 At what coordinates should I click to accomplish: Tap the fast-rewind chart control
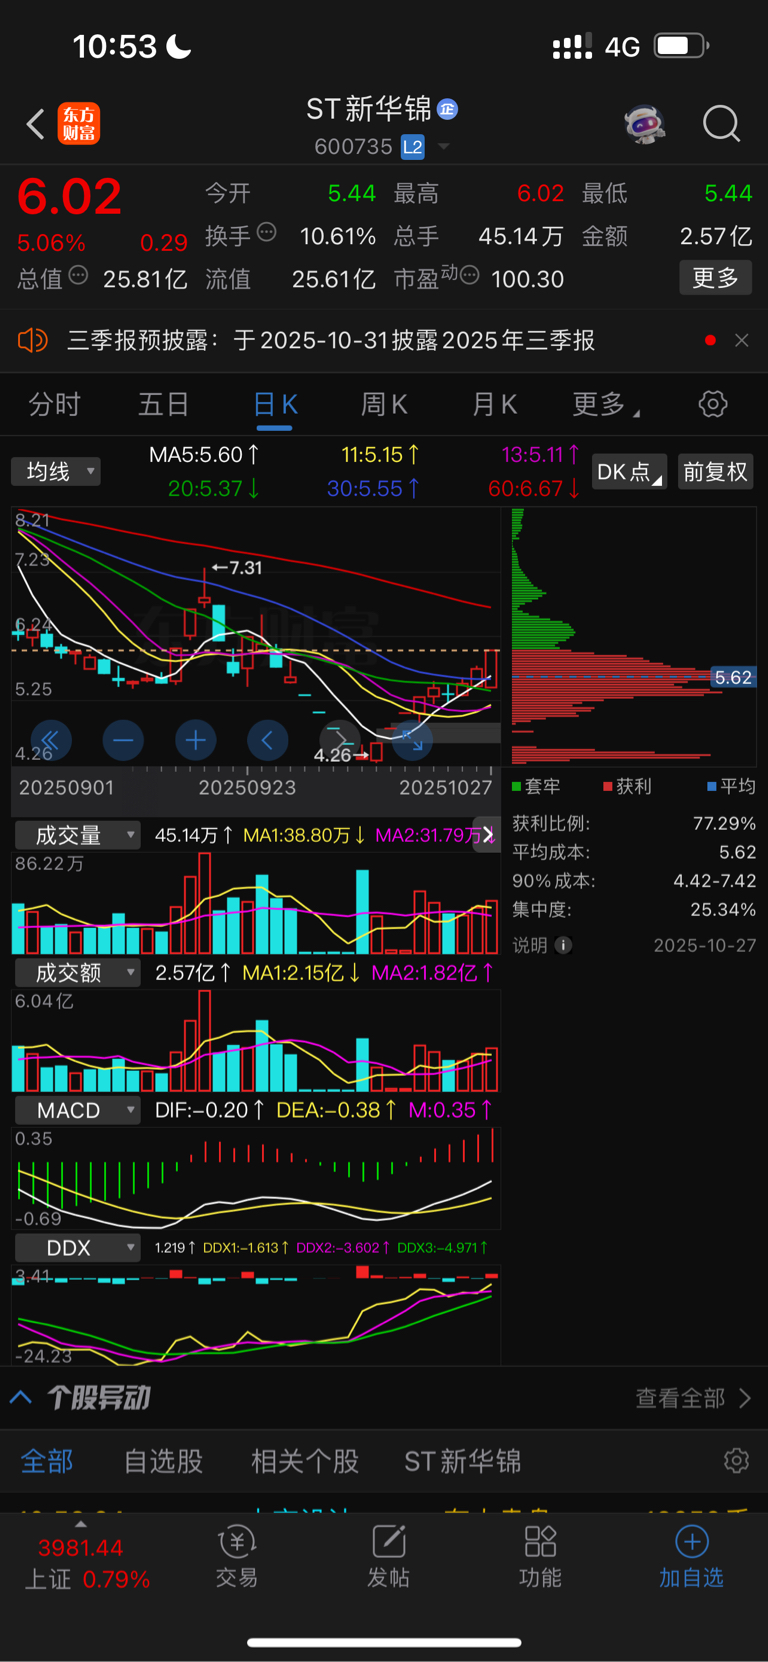tap(51, 740)
